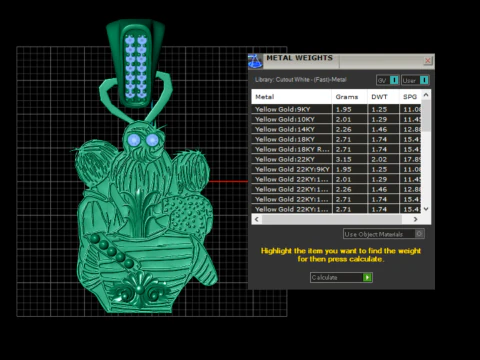
Task: Sort by the Metal column header
Action: click(x=292, y=97)
